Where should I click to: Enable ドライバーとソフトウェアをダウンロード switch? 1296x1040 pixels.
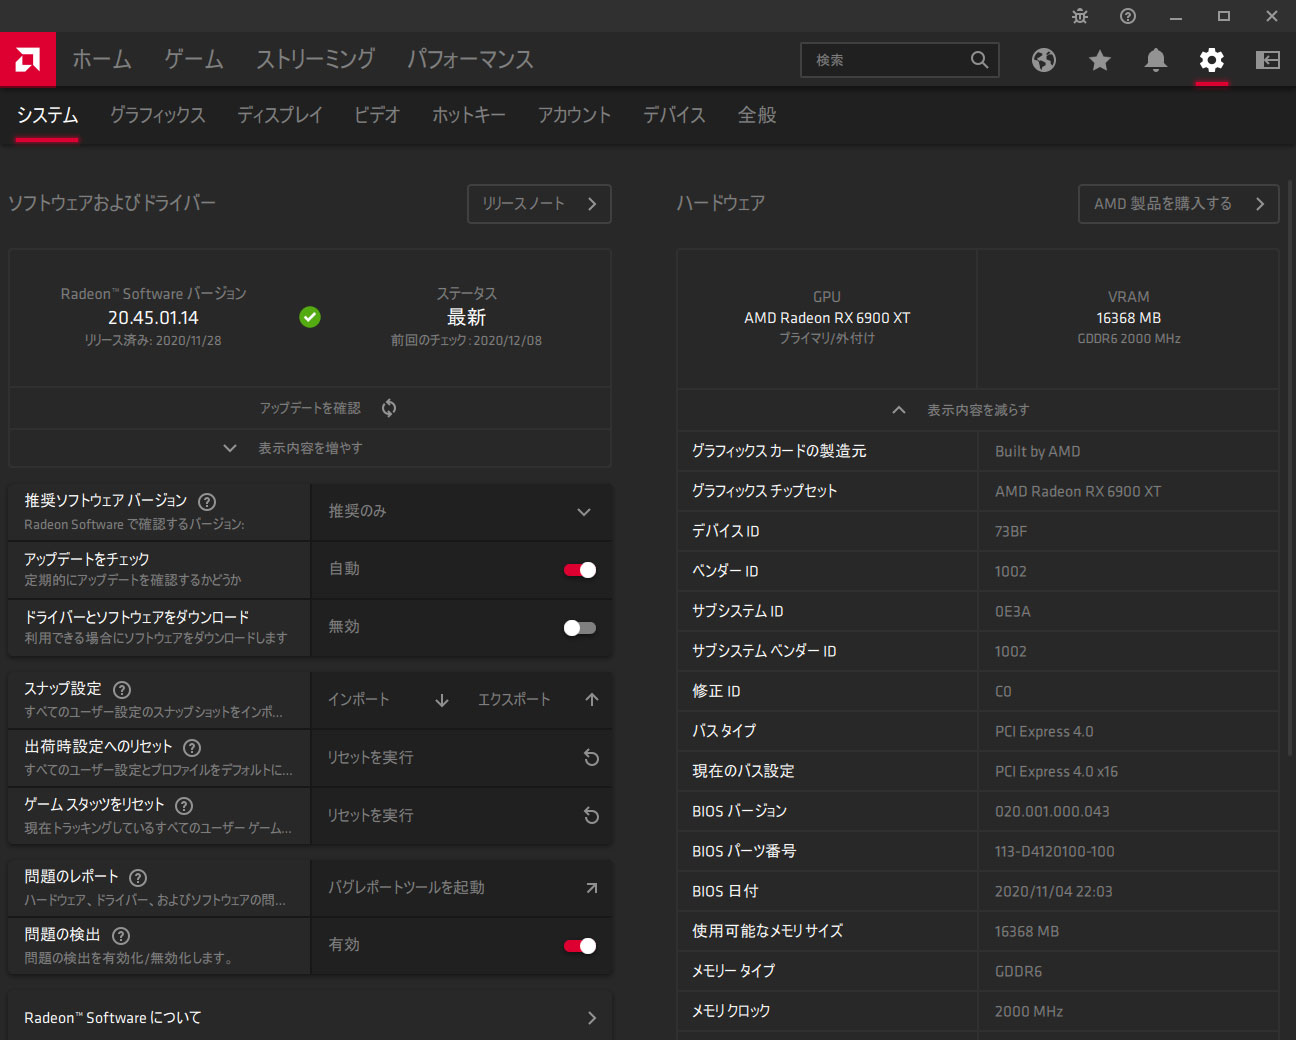(580, 628)
